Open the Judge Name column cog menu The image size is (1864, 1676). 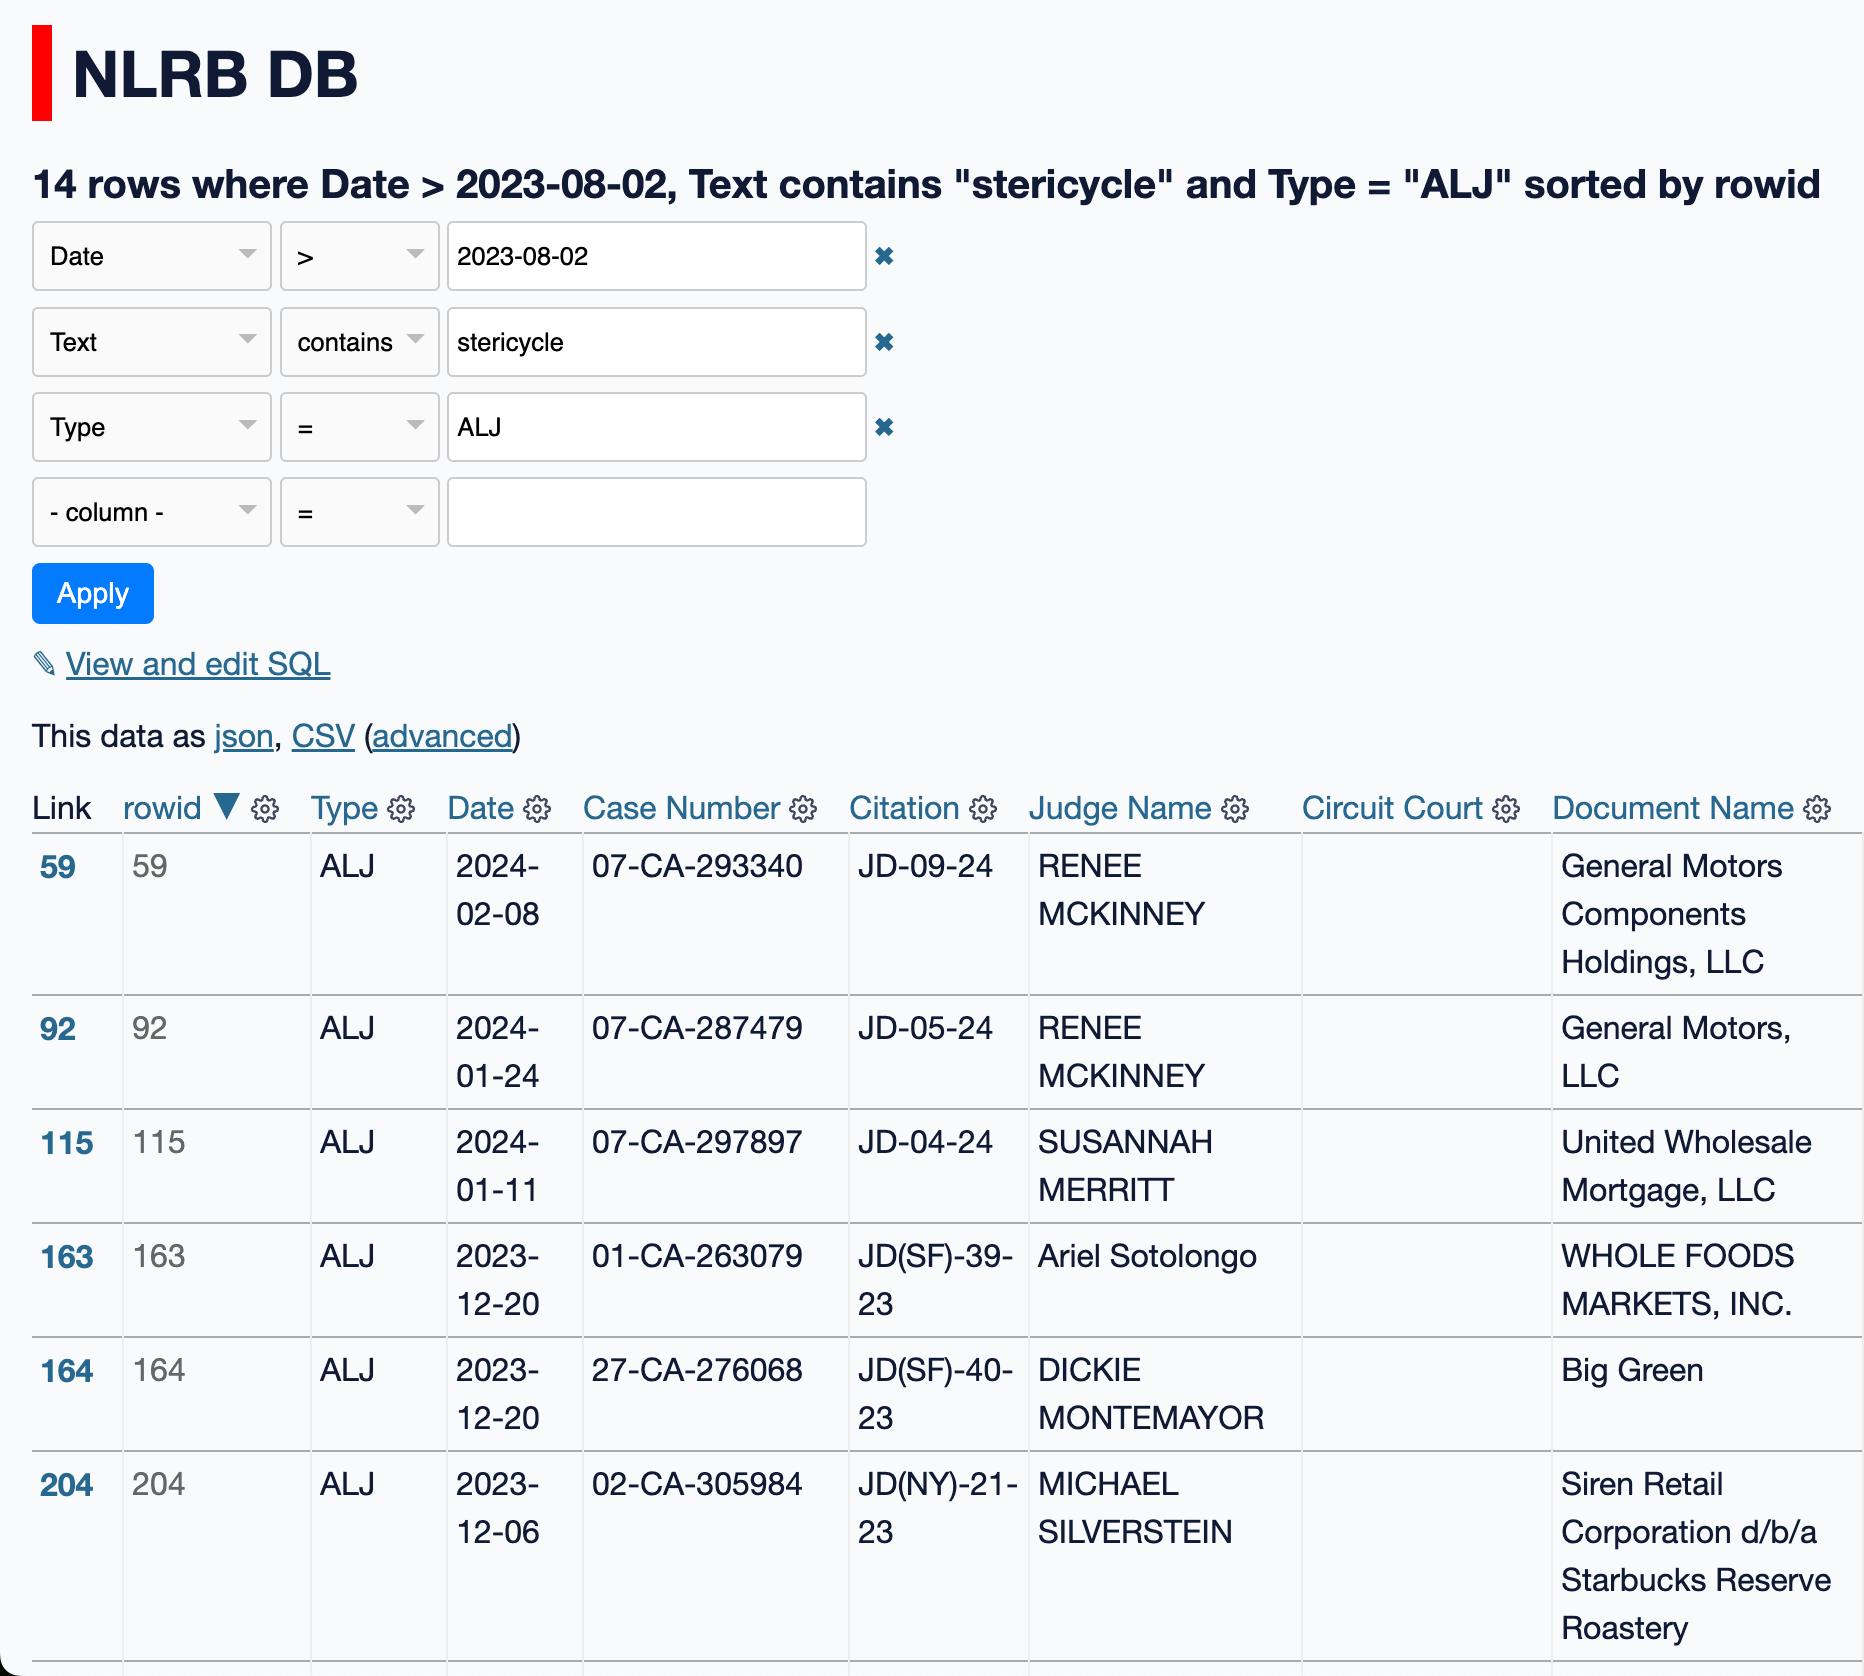pyautogui.click(x=1236, y=809)
